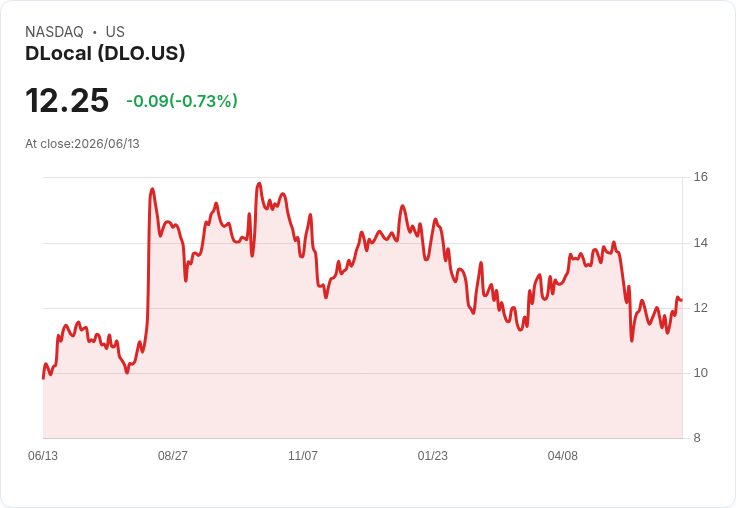
Task: Click the 11/07 date on x-axis
Action: (x=303, y=456)
